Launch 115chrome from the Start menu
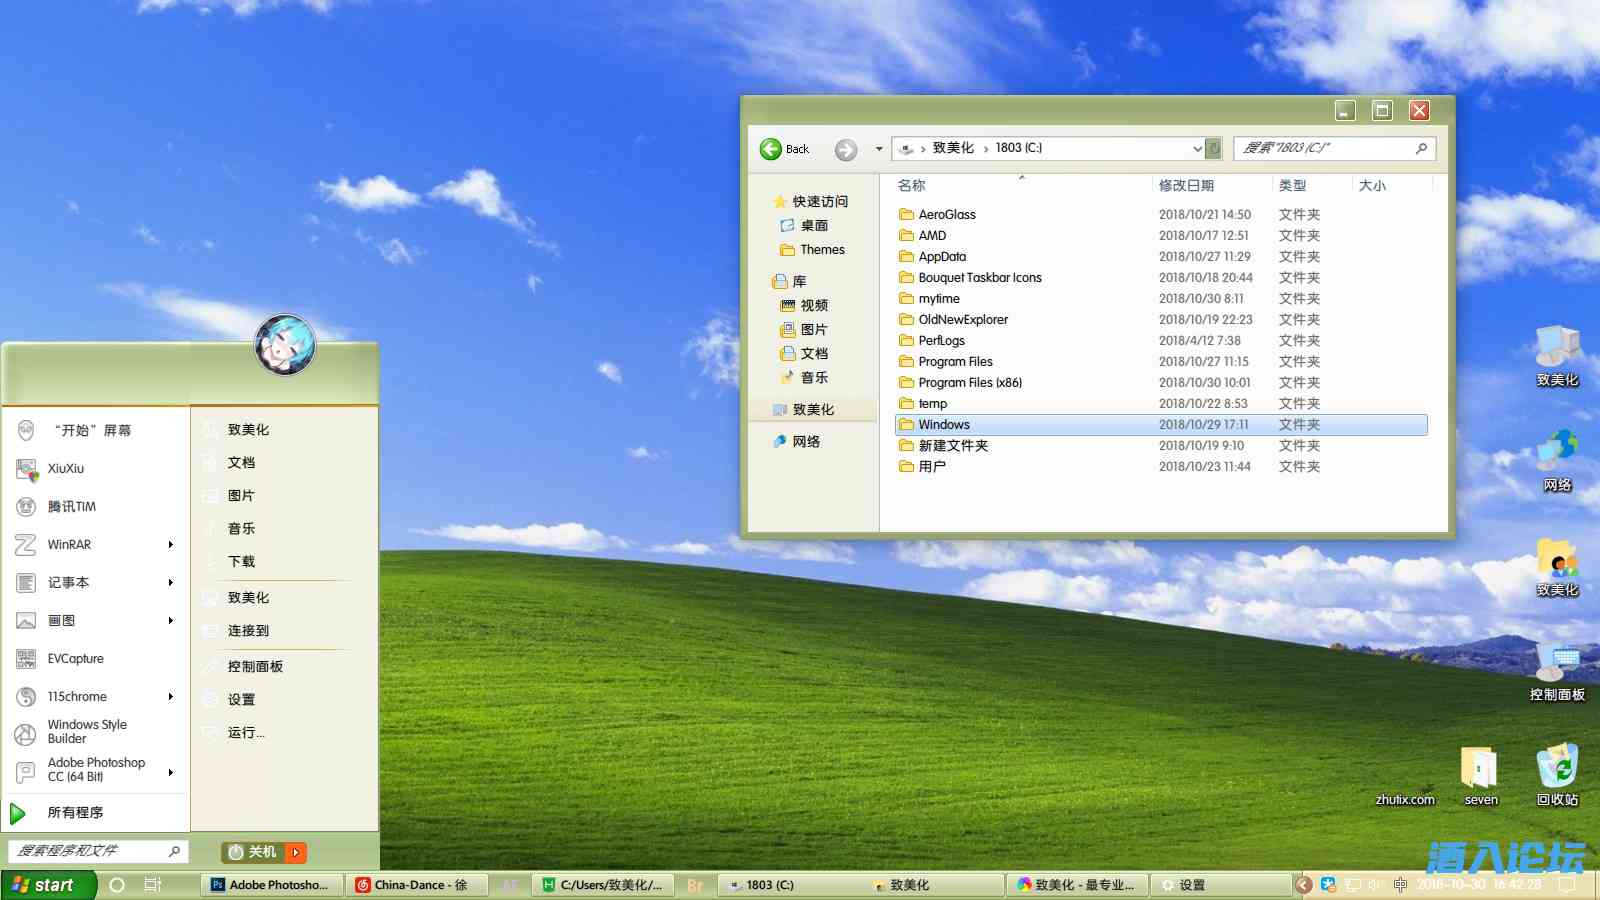Image resolution: width=1600 pixels, height=900 pixels. (x=77, y=696)
